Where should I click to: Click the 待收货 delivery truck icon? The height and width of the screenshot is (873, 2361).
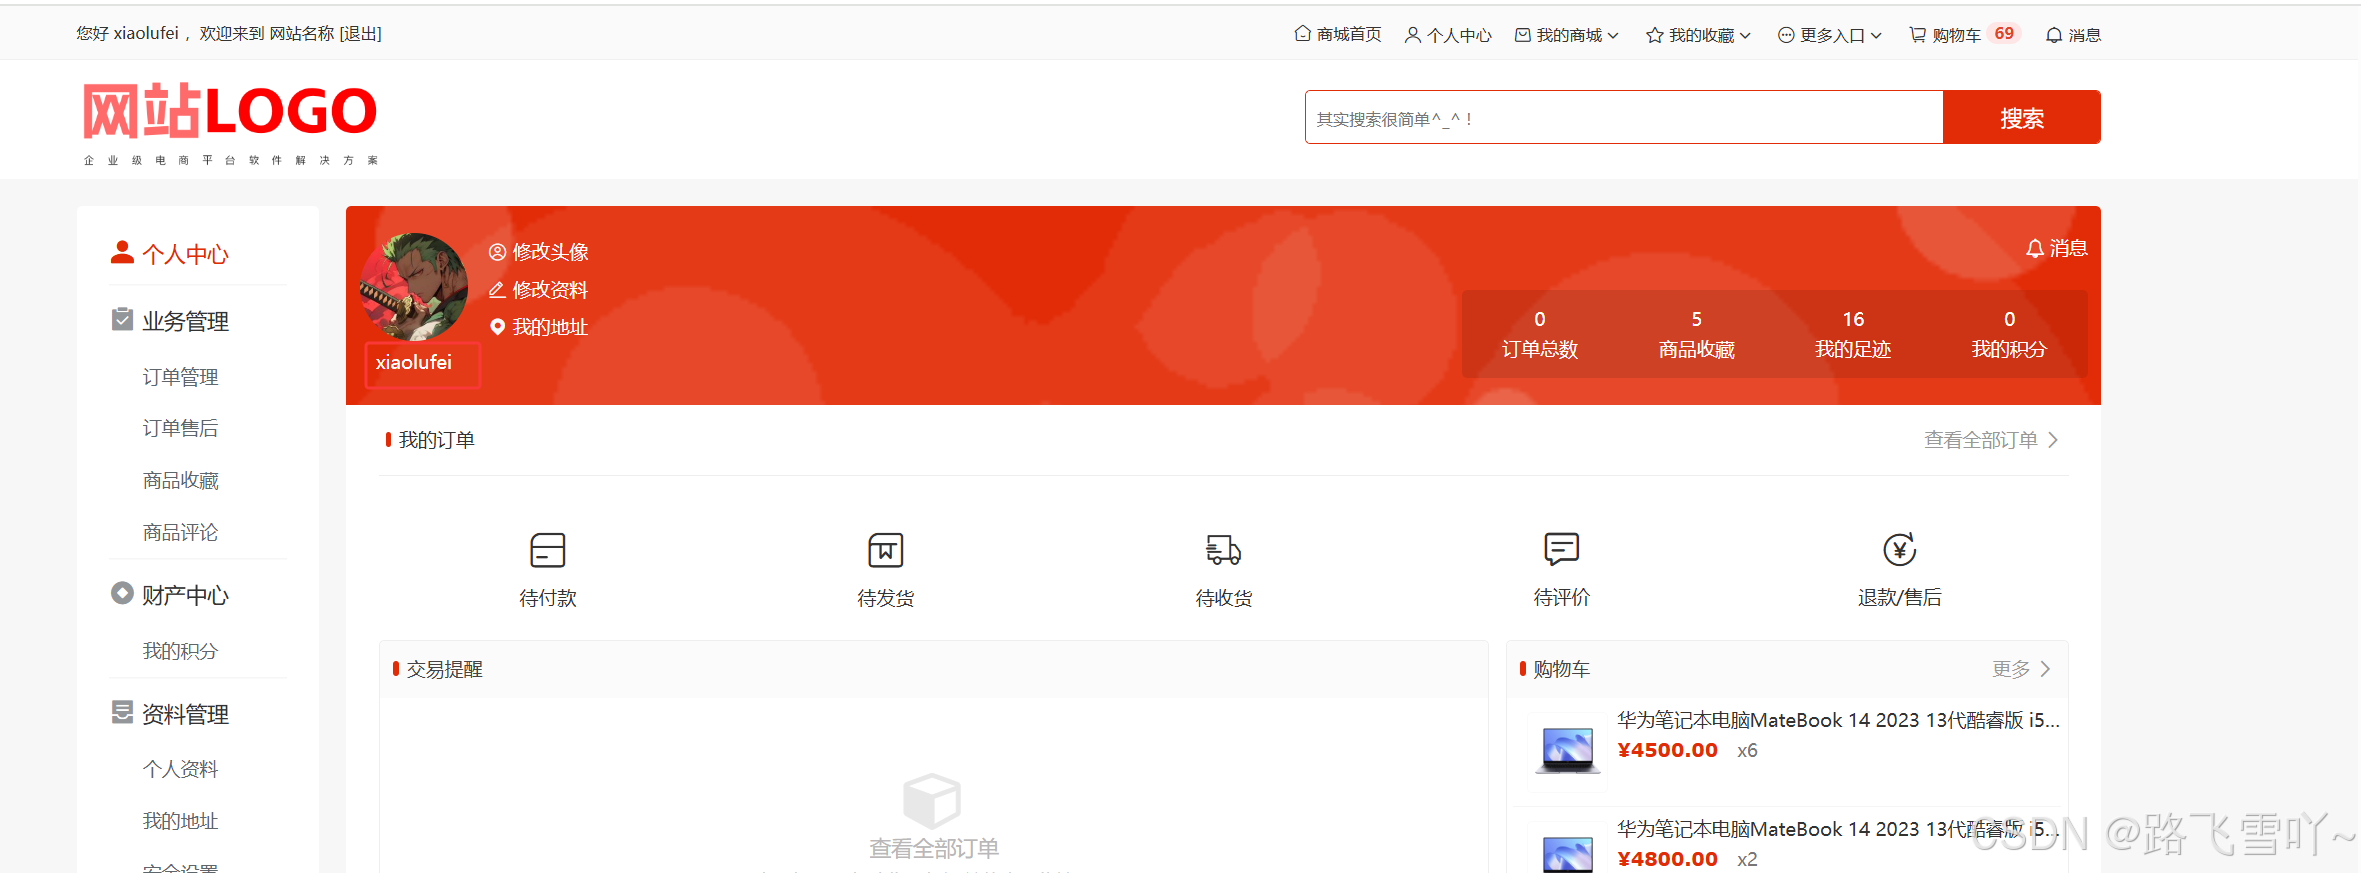[x=1223, y=550]
